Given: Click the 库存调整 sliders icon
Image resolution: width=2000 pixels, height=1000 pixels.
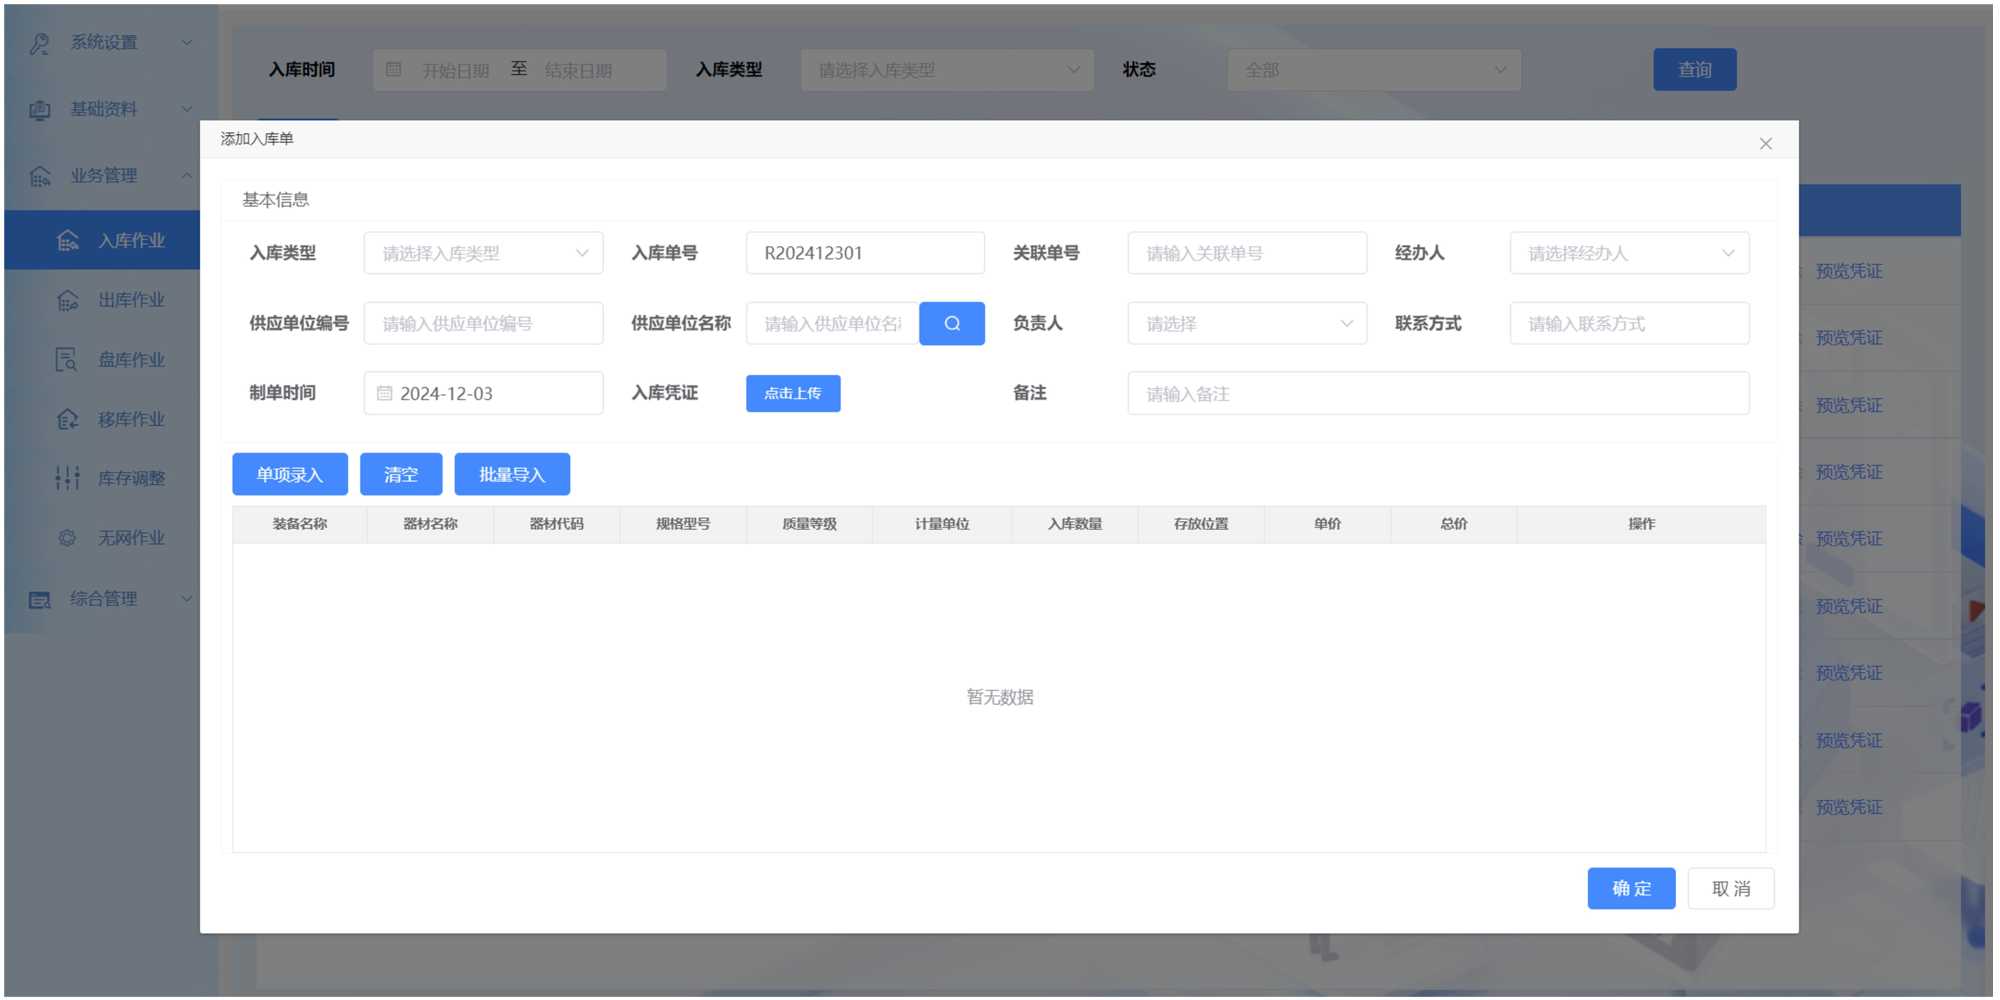Looking at the screenshot, I should point(67,478).
